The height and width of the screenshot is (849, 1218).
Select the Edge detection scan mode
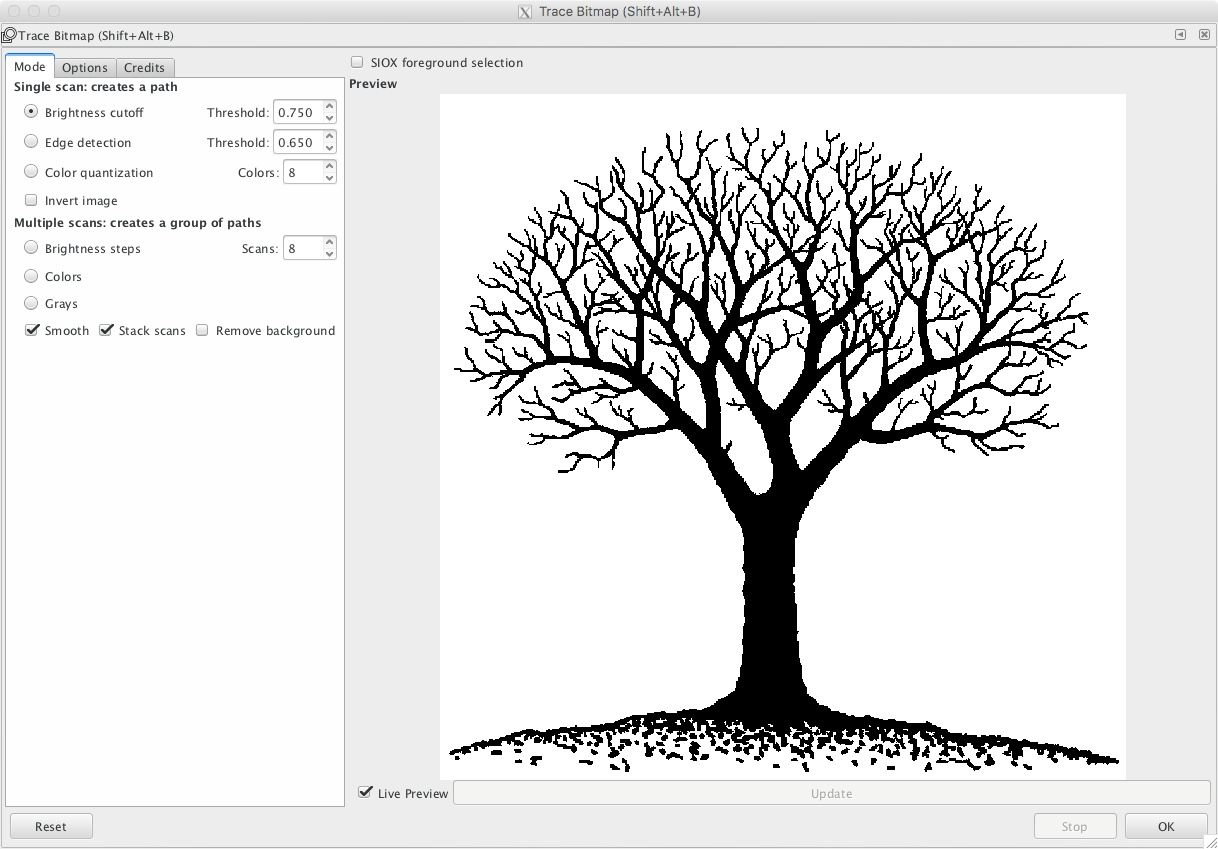pos(31,141)
